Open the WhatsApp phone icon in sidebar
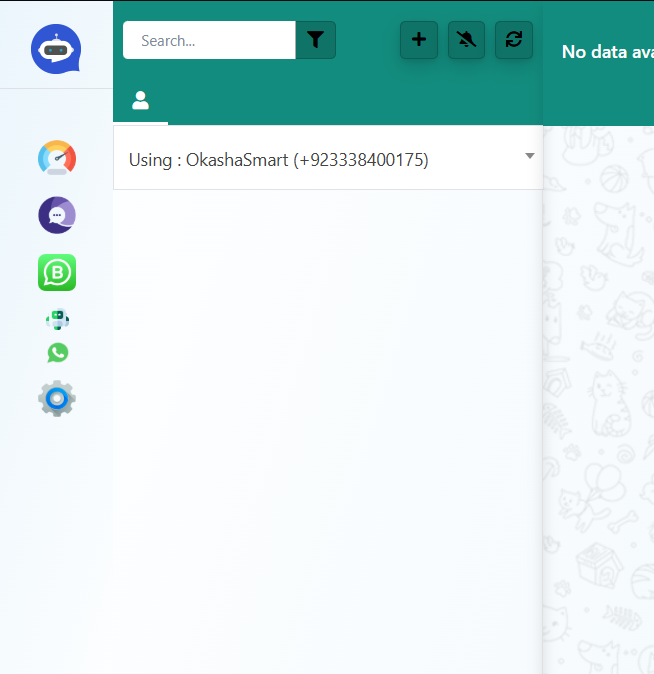Image resolution: width=654 pixels, height=674 pixels. pyautogui.click(x=58, y=353)
